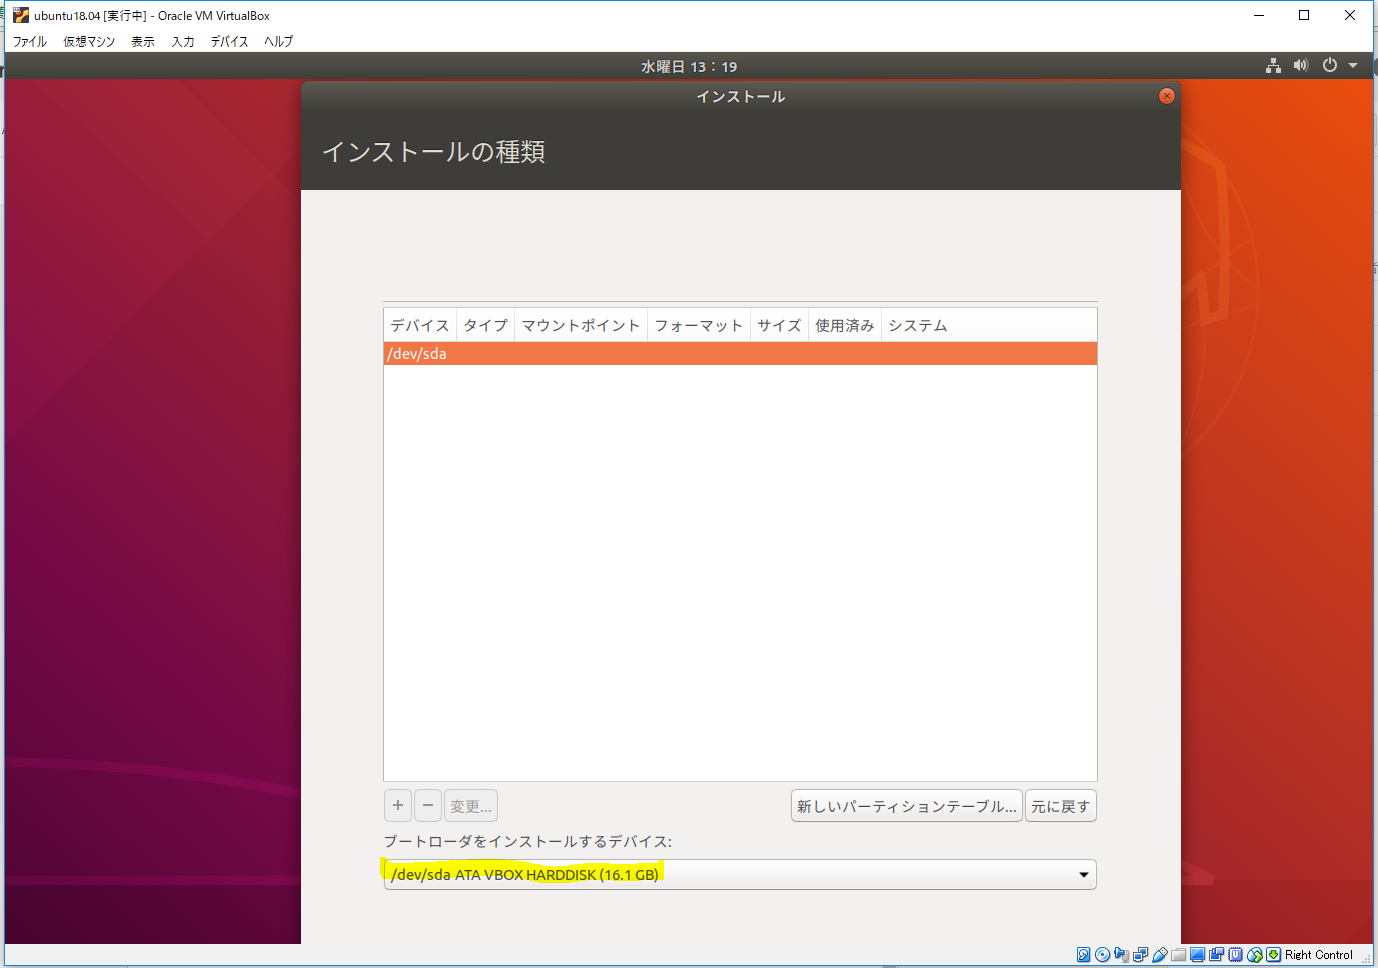
Task: Click the フォーマット column header
Action: click(x=699, y=325)
